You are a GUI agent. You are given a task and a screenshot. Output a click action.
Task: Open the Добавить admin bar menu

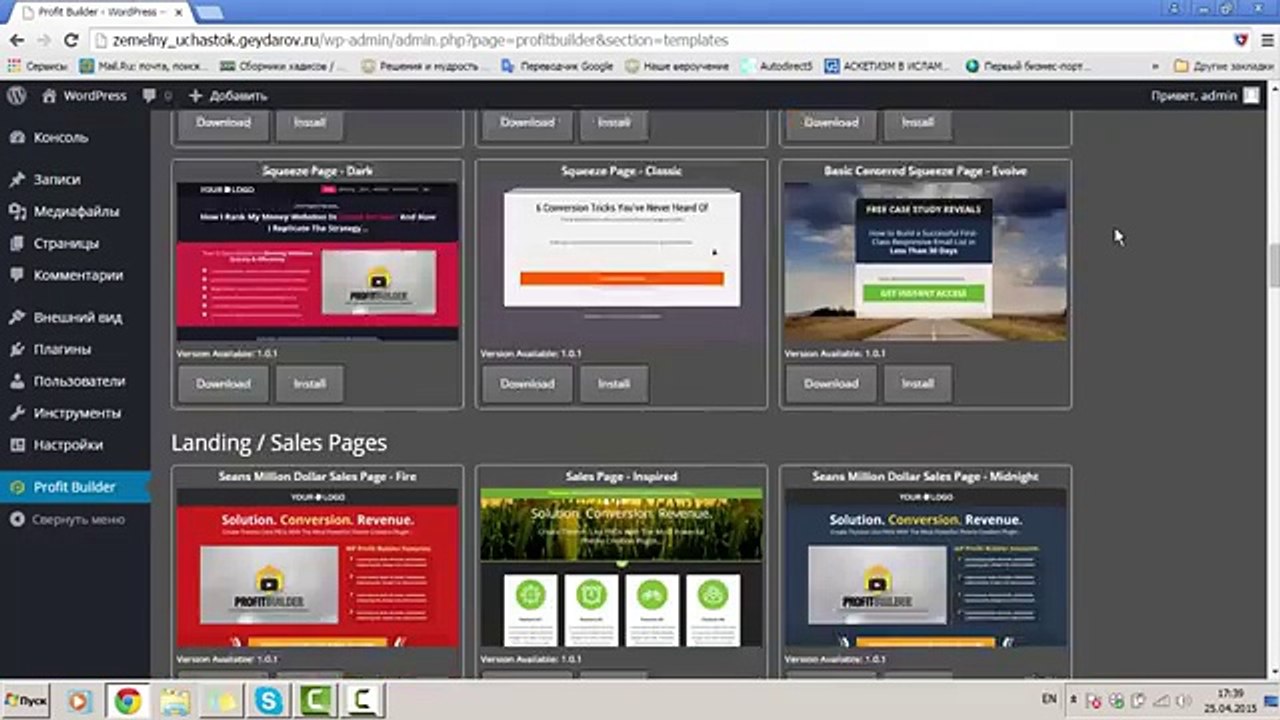point(227,96)
